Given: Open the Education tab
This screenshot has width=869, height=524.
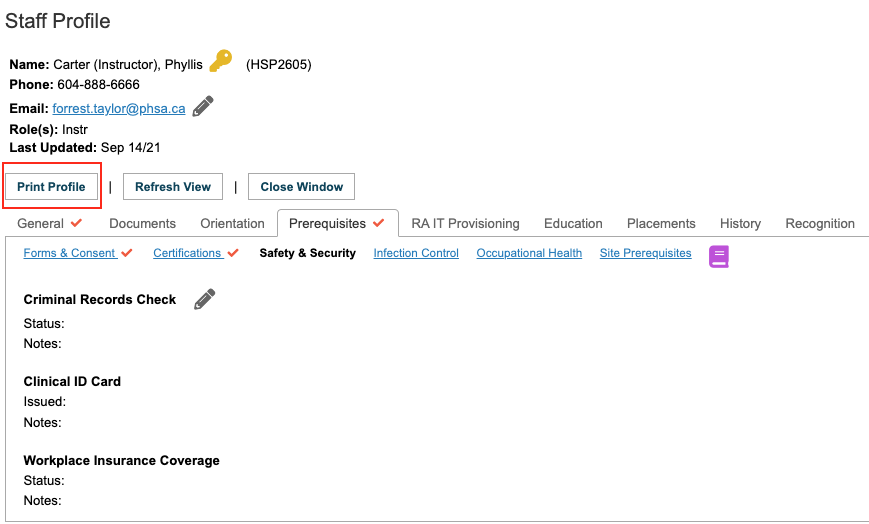Looking at the screenshot, I should [x=573, y=223].
